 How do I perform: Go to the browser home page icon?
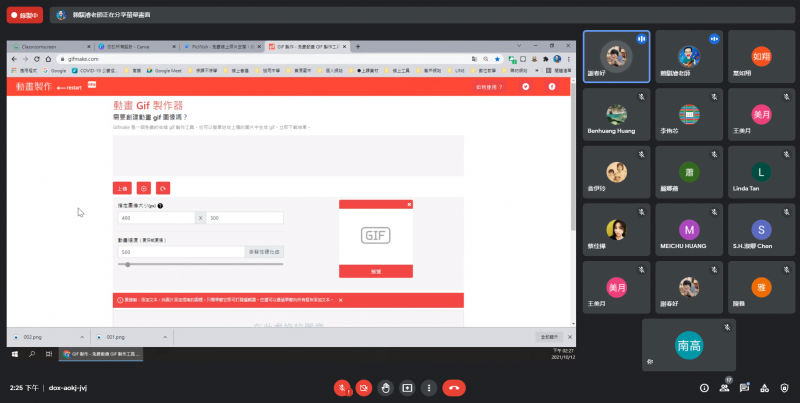click(48, 59)
